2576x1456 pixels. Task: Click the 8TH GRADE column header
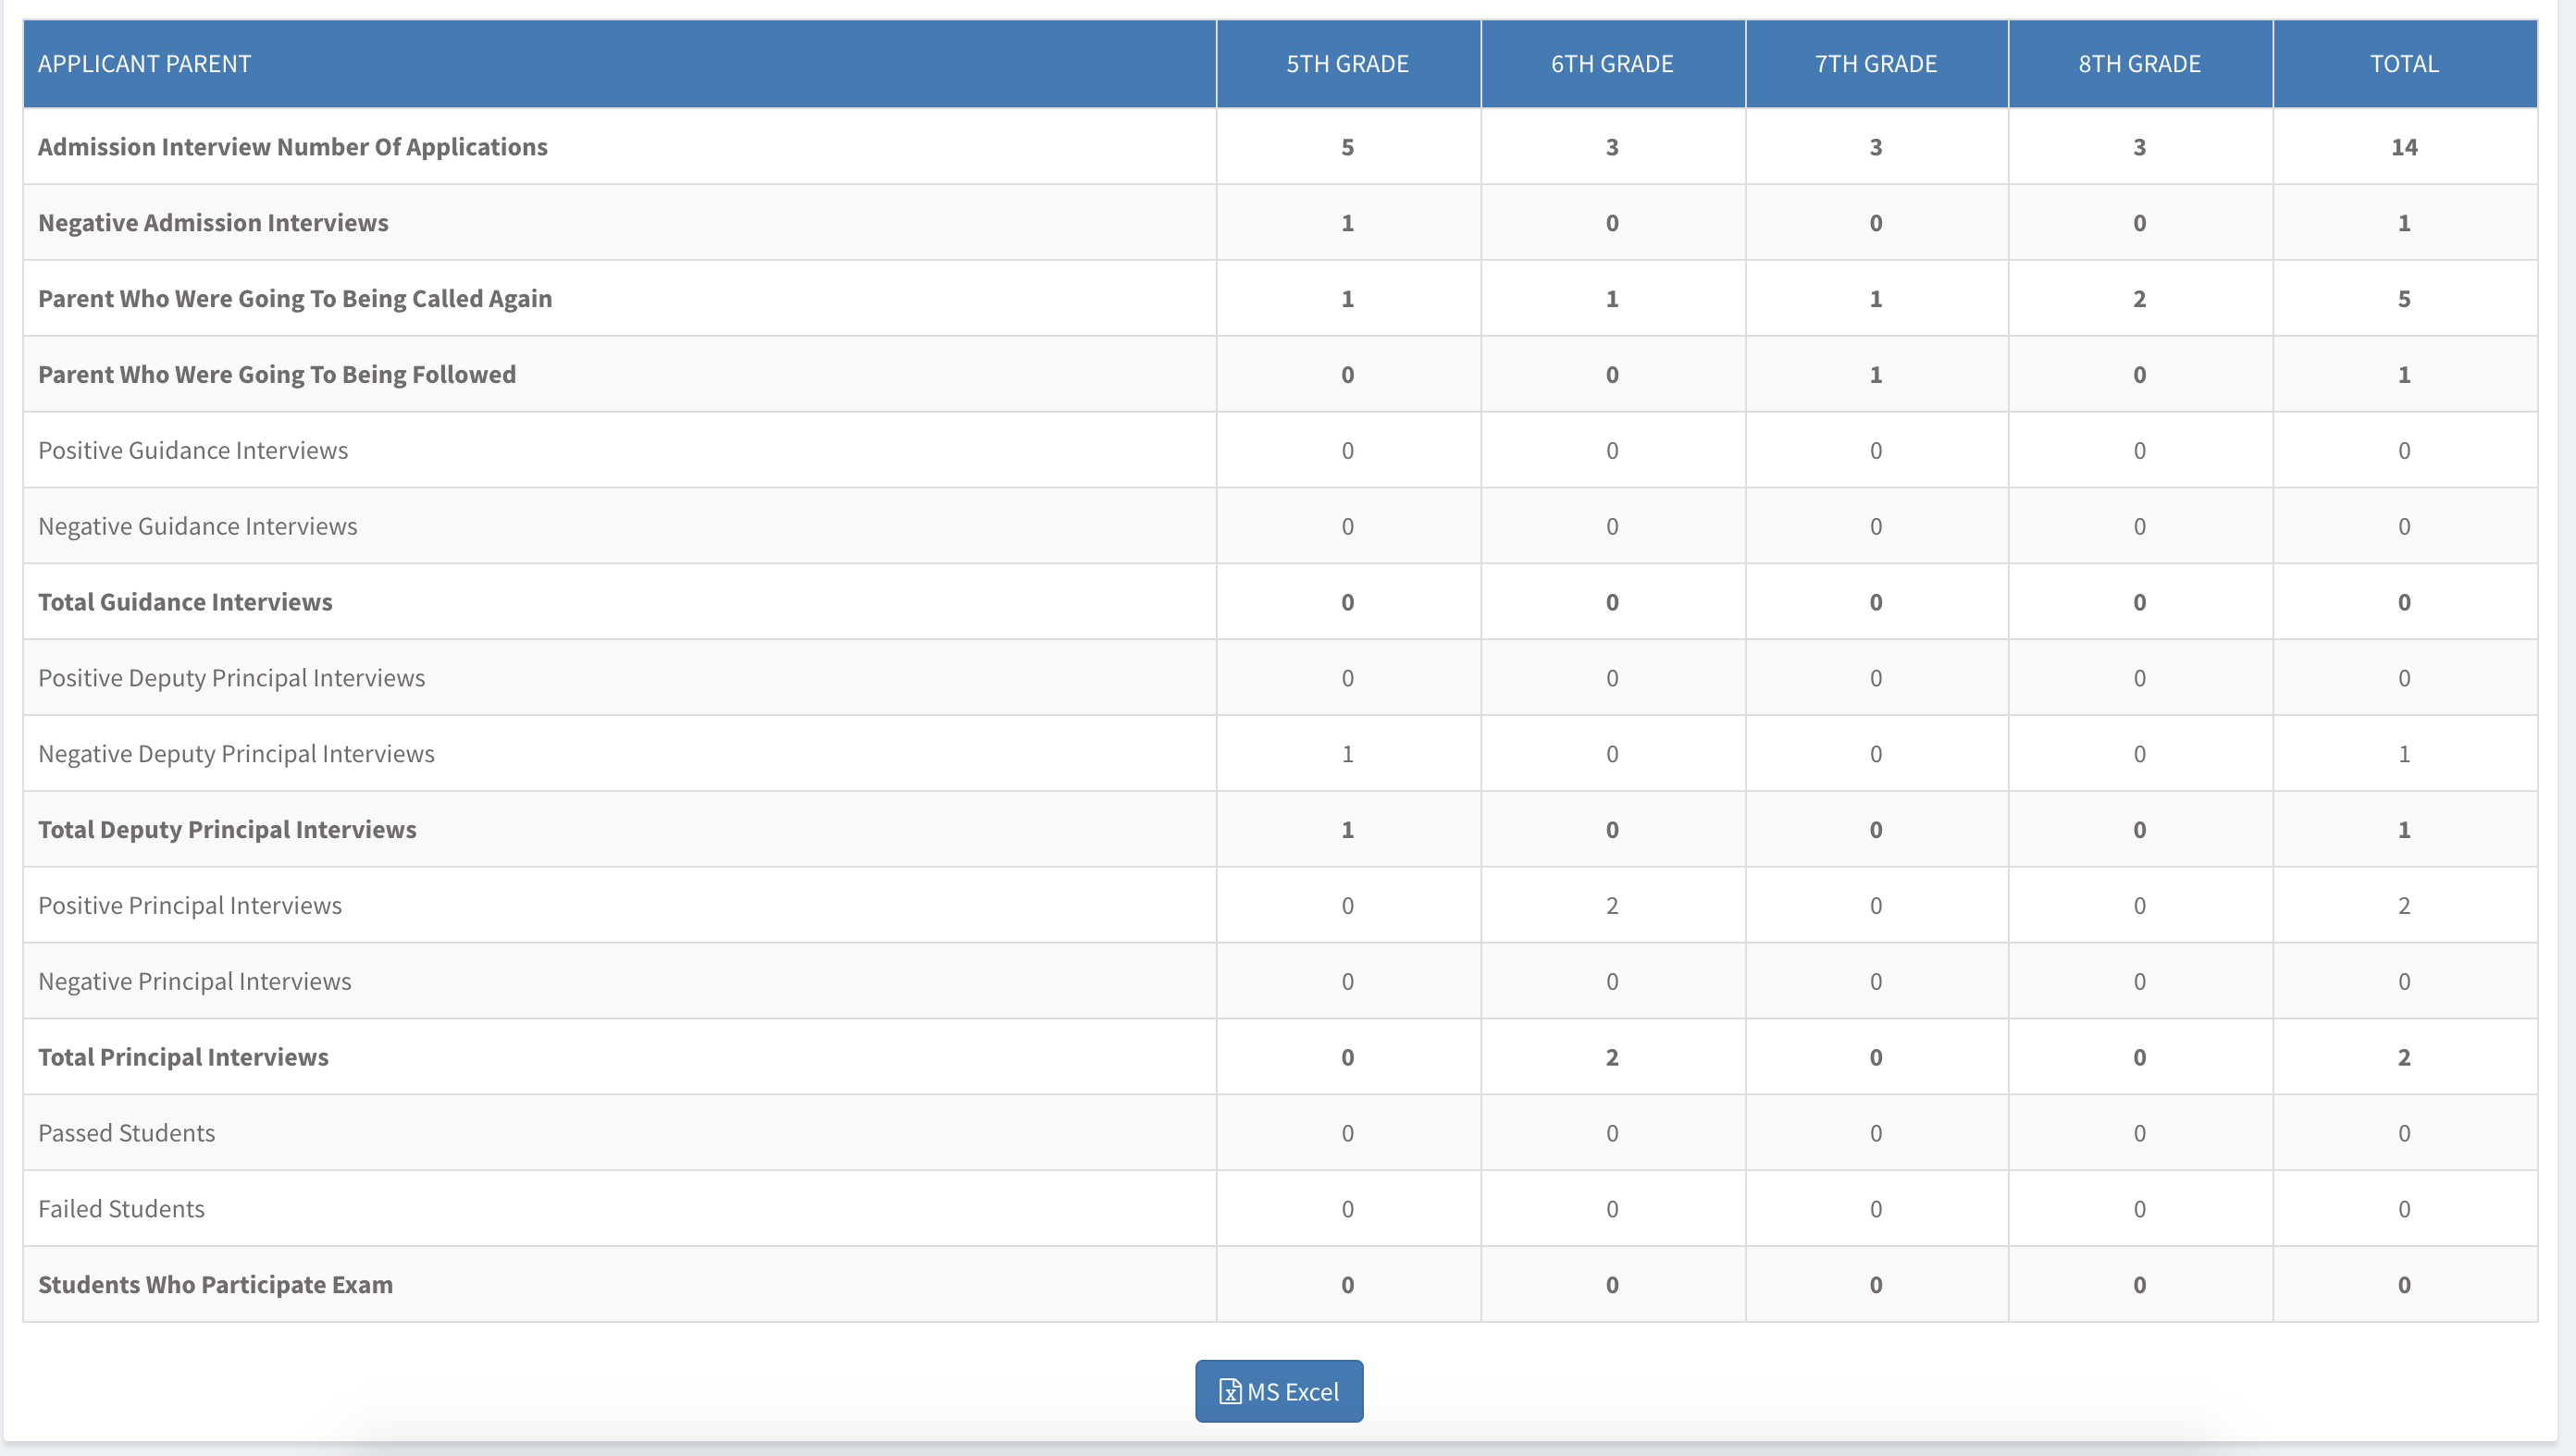2139,64
